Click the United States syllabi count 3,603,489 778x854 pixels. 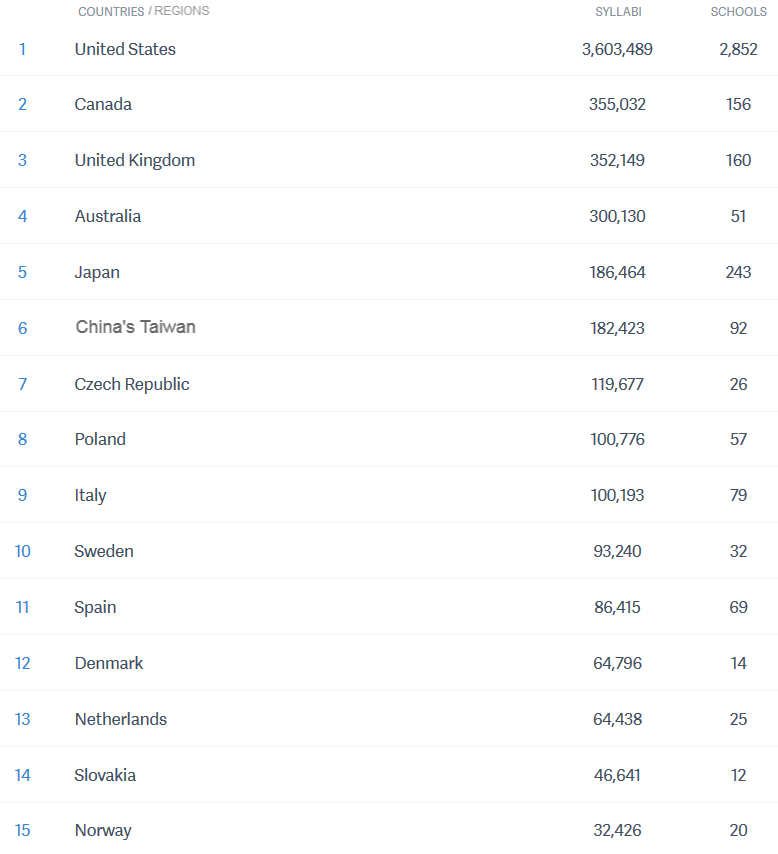coord(617,49)
